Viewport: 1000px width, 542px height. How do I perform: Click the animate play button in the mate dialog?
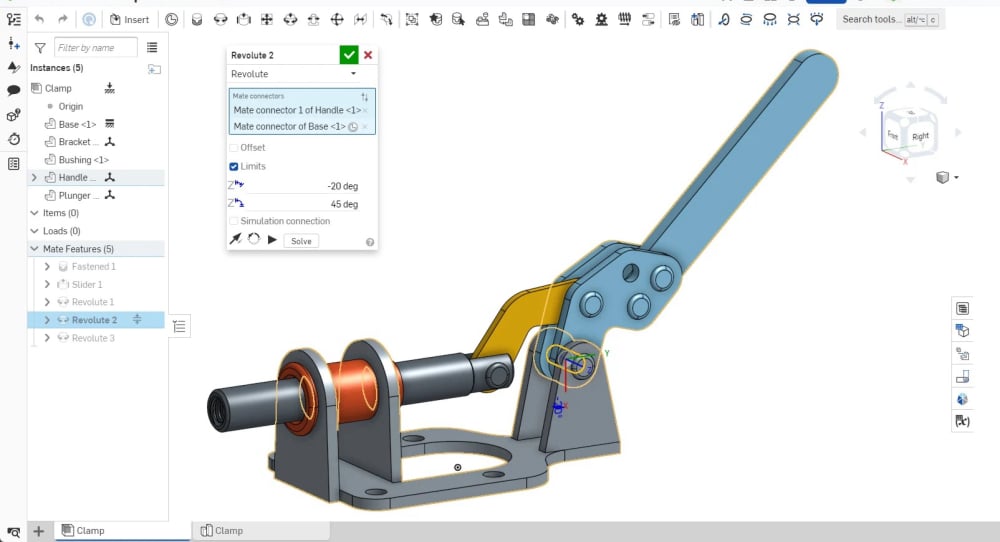(x=272, y=240)
